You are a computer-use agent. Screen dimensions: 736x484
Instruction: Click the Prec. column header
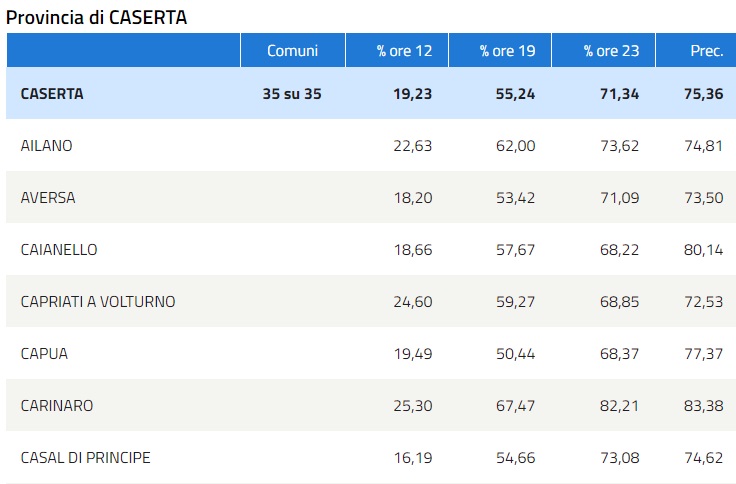(x=707, y=51)
